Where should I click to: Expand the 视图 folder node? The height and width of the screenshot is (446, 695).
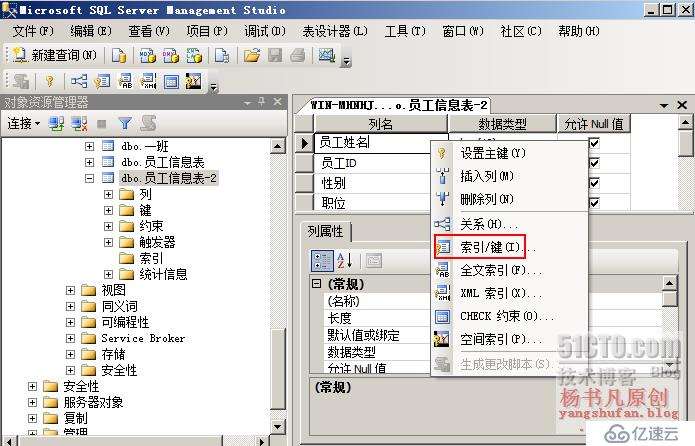pyautogui.click(x=70, y=290)
